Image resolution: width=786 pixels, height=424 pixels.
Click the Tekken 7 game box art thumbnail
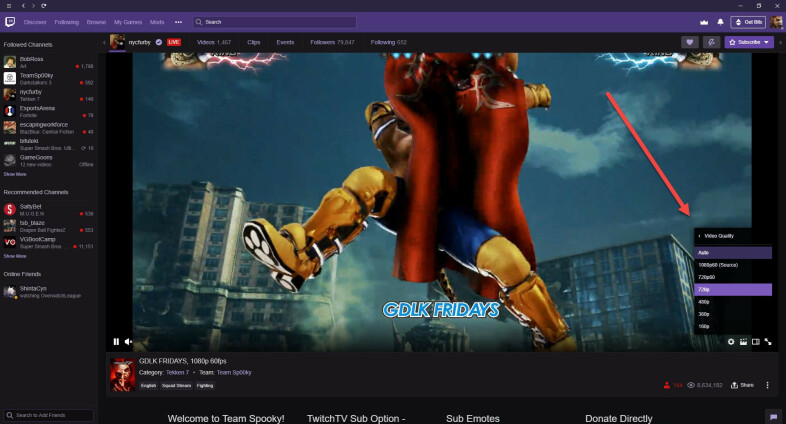point(123,374)
